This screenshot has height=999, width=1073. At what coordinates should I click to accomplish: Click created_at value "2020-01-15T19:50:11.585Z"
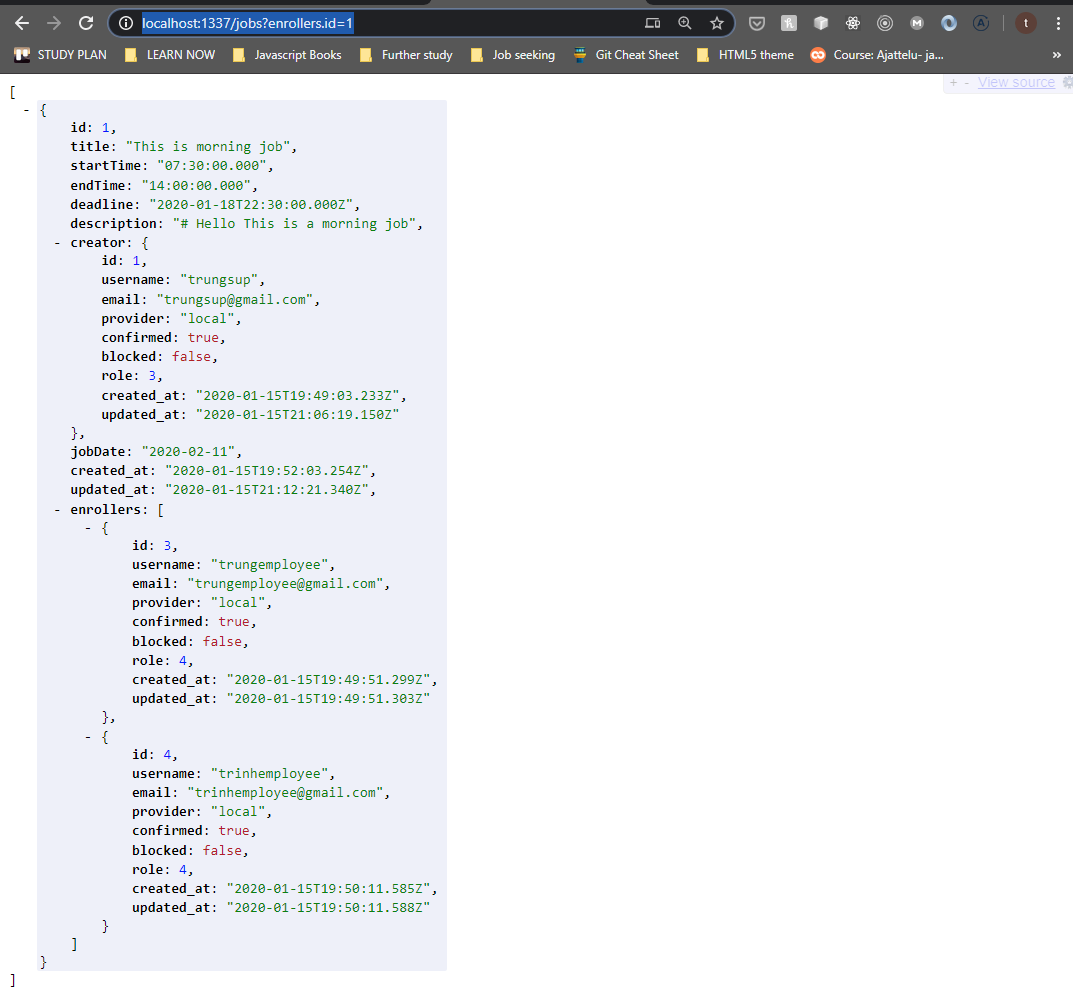(328, 889)
